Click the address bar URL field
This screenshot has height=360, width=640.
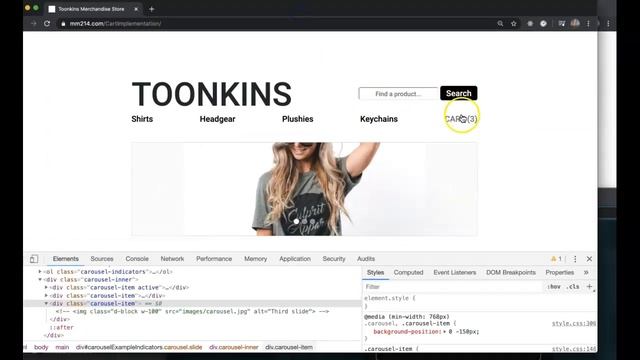(278, 24)
